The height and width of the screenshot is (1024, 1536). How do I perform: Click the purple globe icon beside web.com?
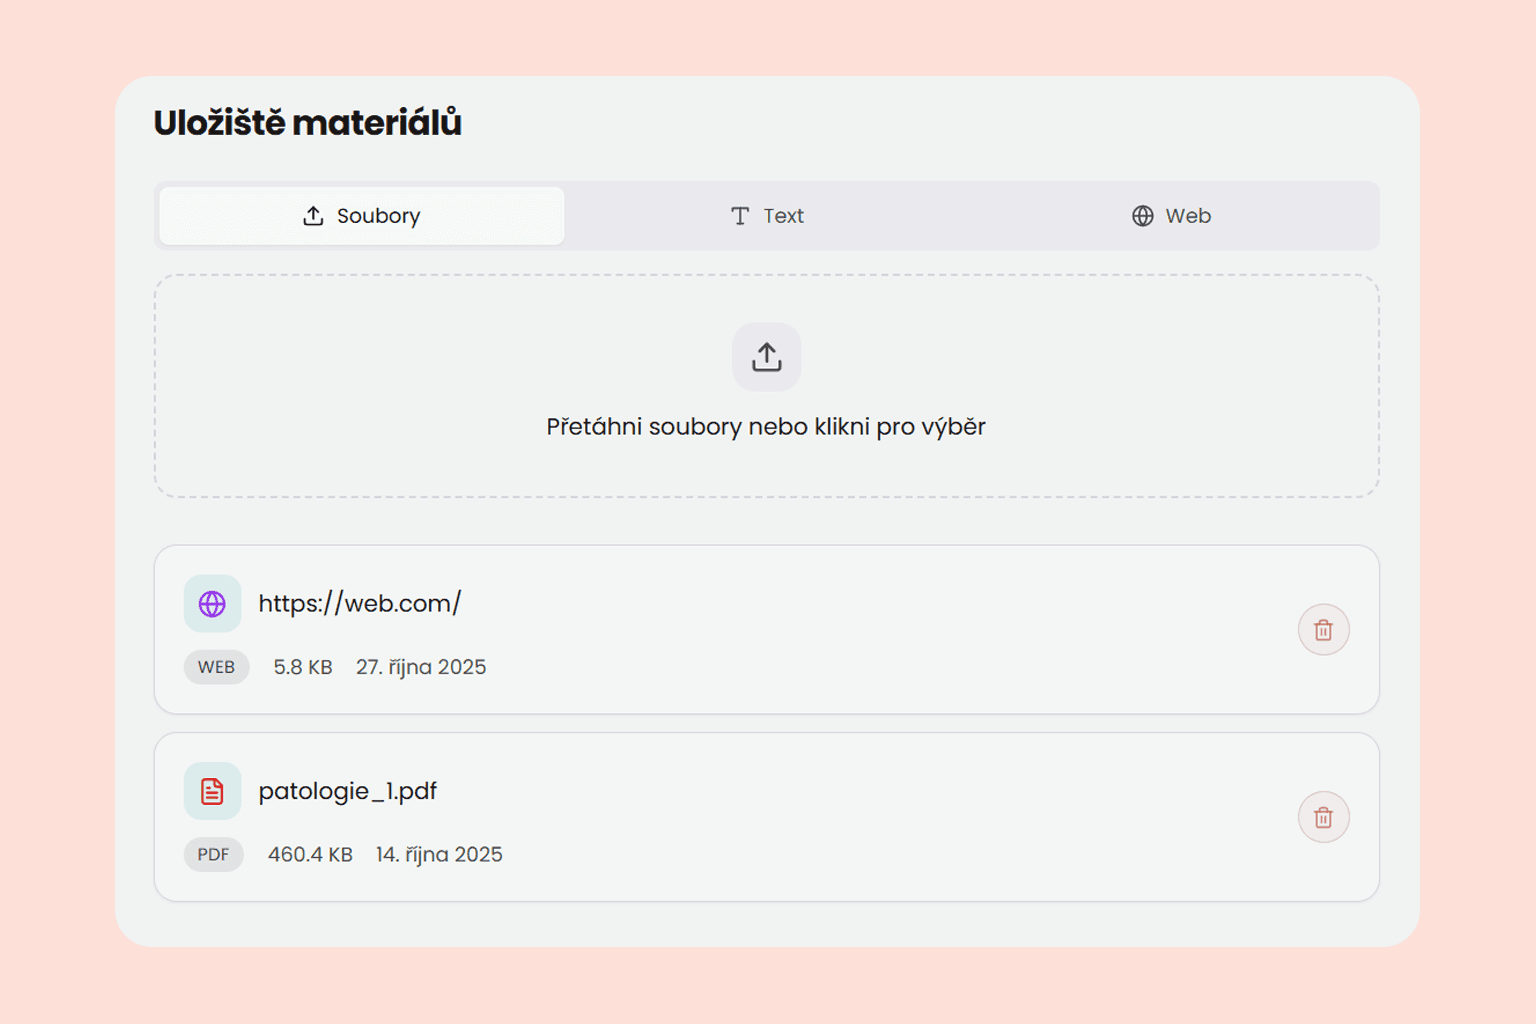tap(212, 604)
